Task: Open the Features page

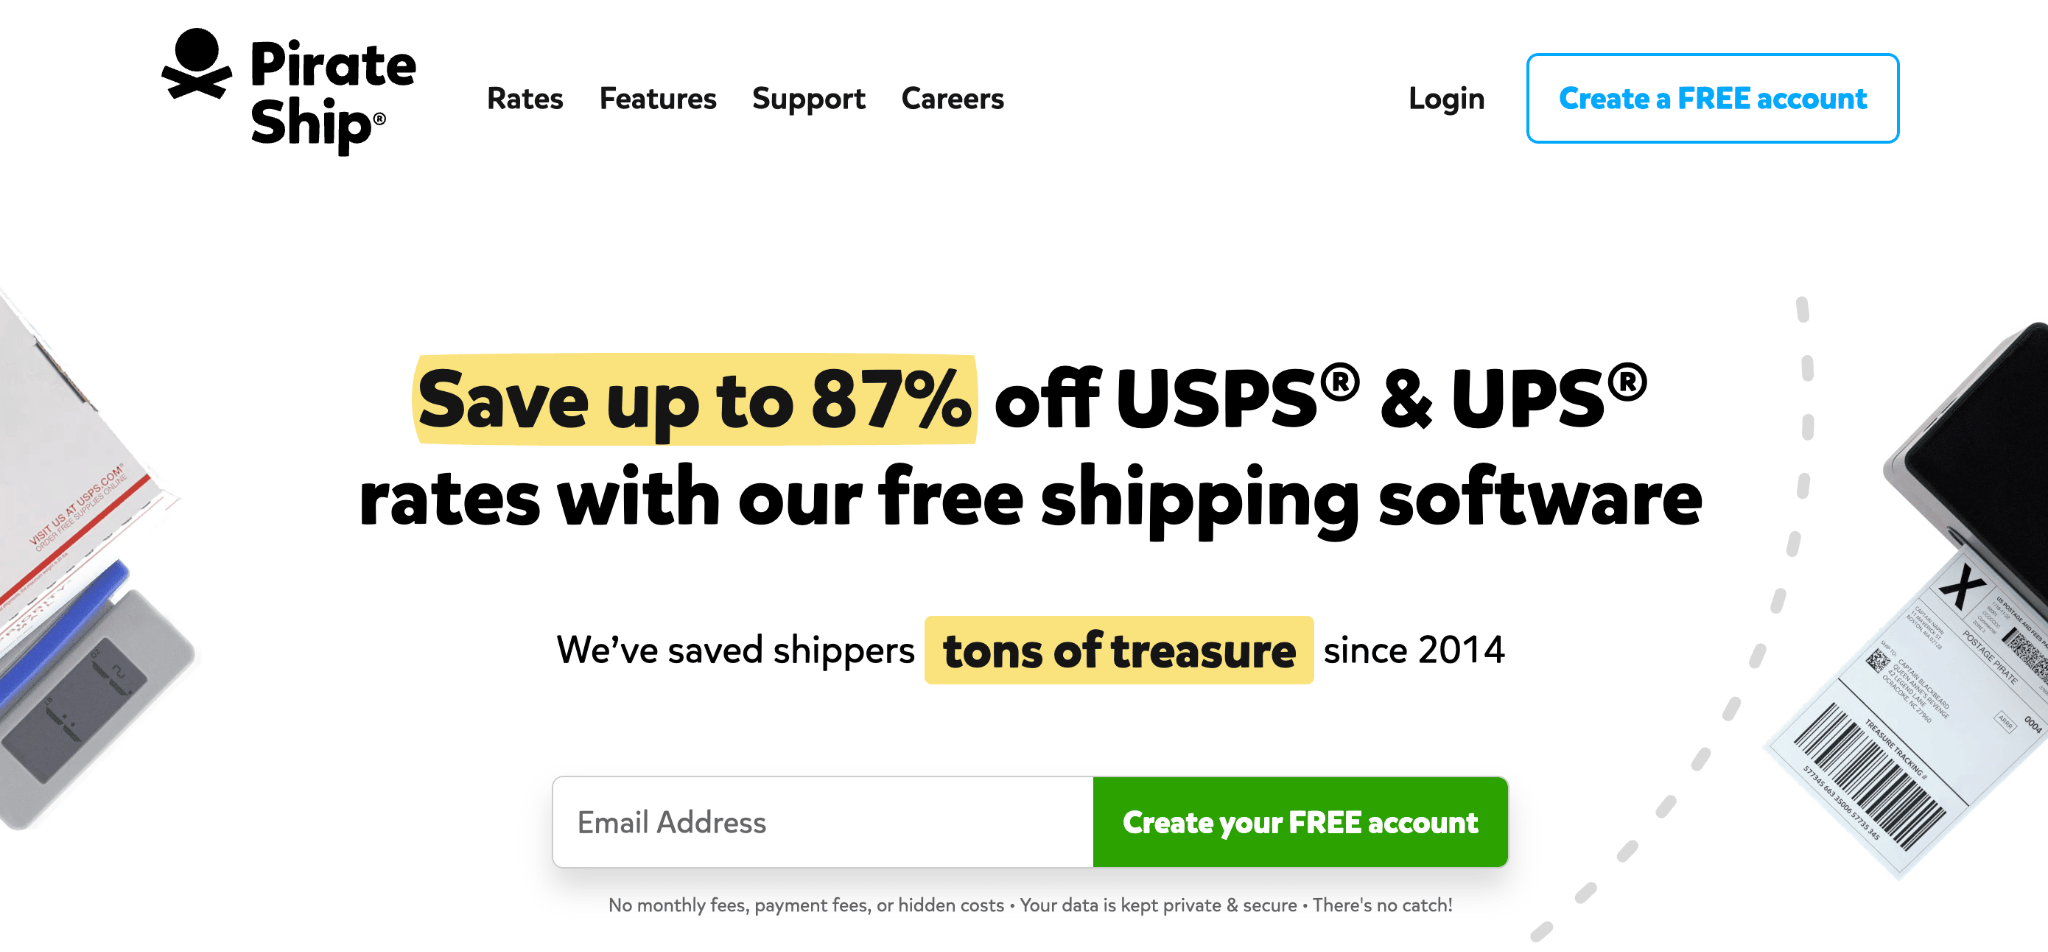Action: 658,98
